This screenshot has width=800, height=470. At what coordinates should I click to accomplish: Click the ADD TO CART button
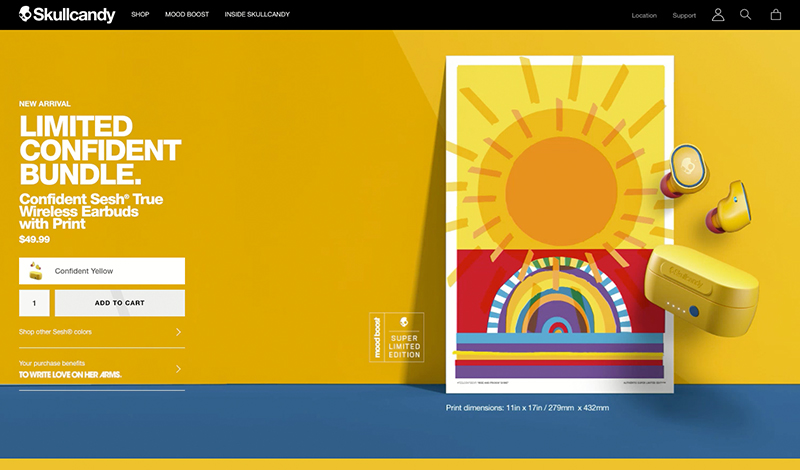click(120, 303)
